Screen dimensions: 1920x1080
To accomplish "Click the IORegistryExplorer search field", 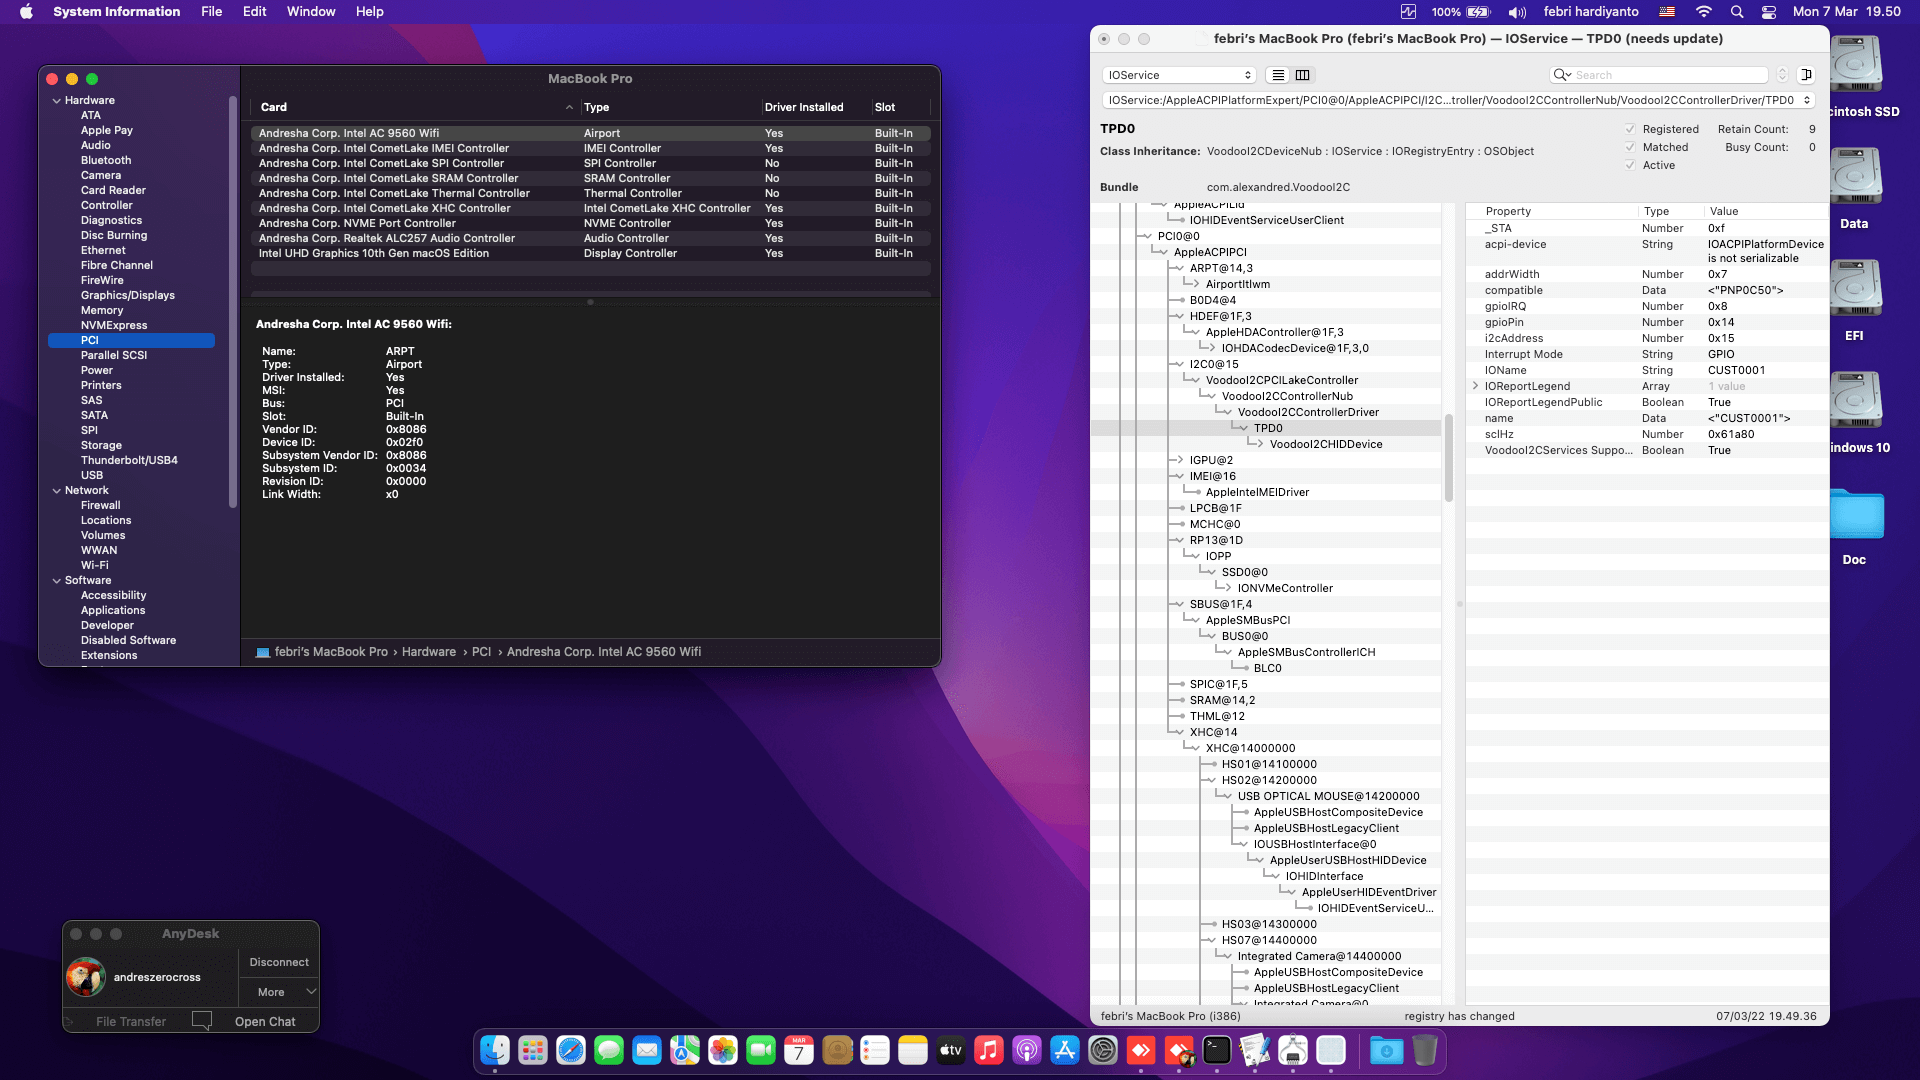I will [x=1659, y=75].
